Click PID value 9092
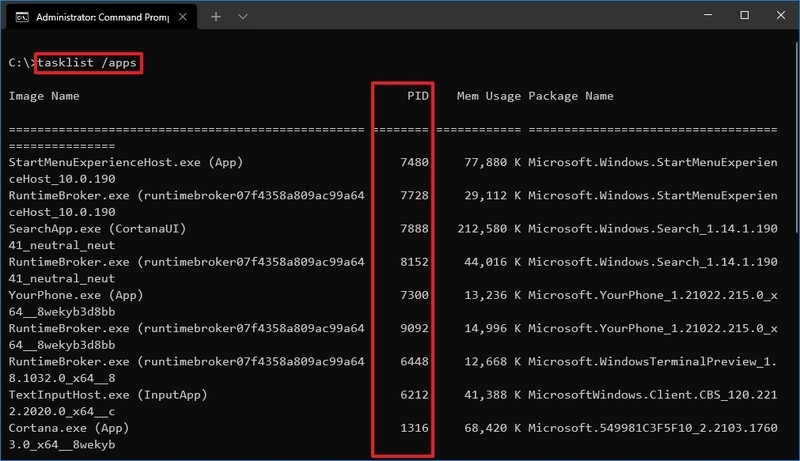Viewport: 800px width, 461px height. click(414, 328)
